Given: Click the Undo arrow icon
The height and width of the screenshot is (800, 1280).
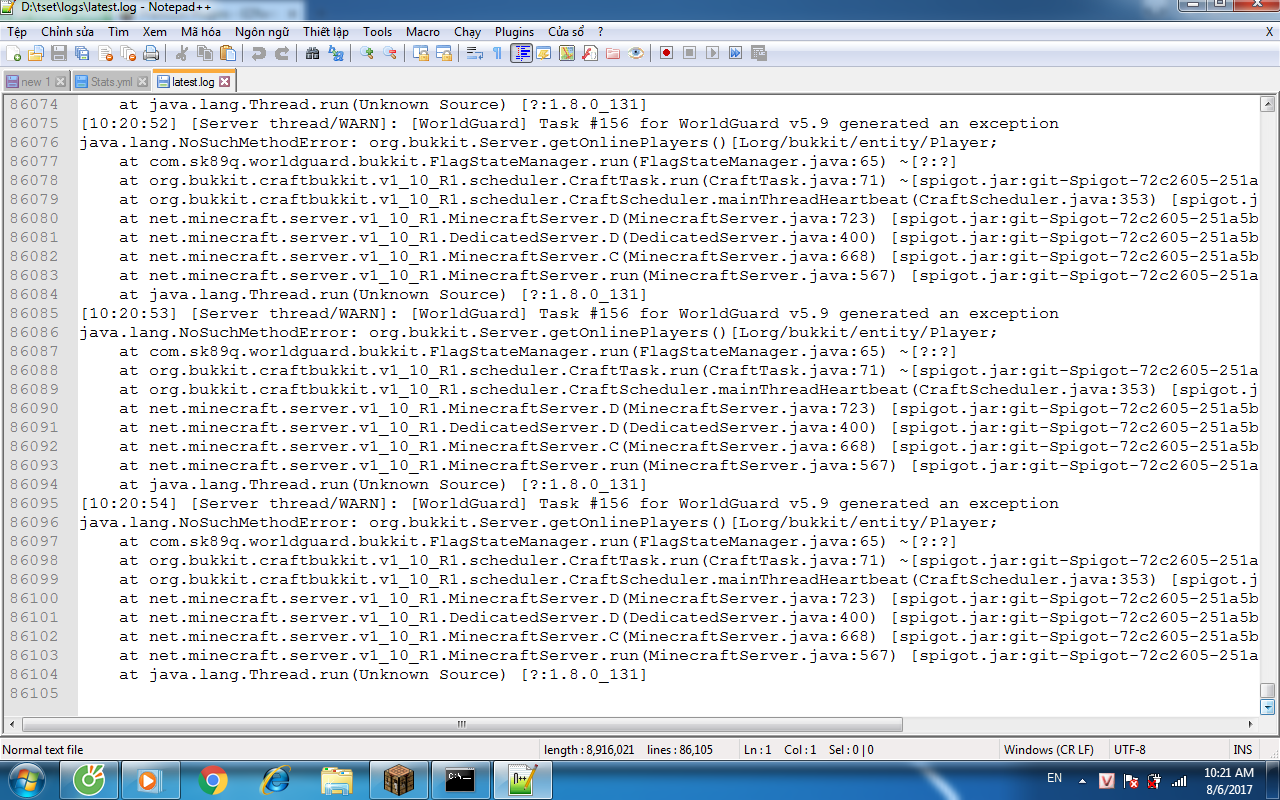Looking at the screenshot, I should tap(259, 53).
